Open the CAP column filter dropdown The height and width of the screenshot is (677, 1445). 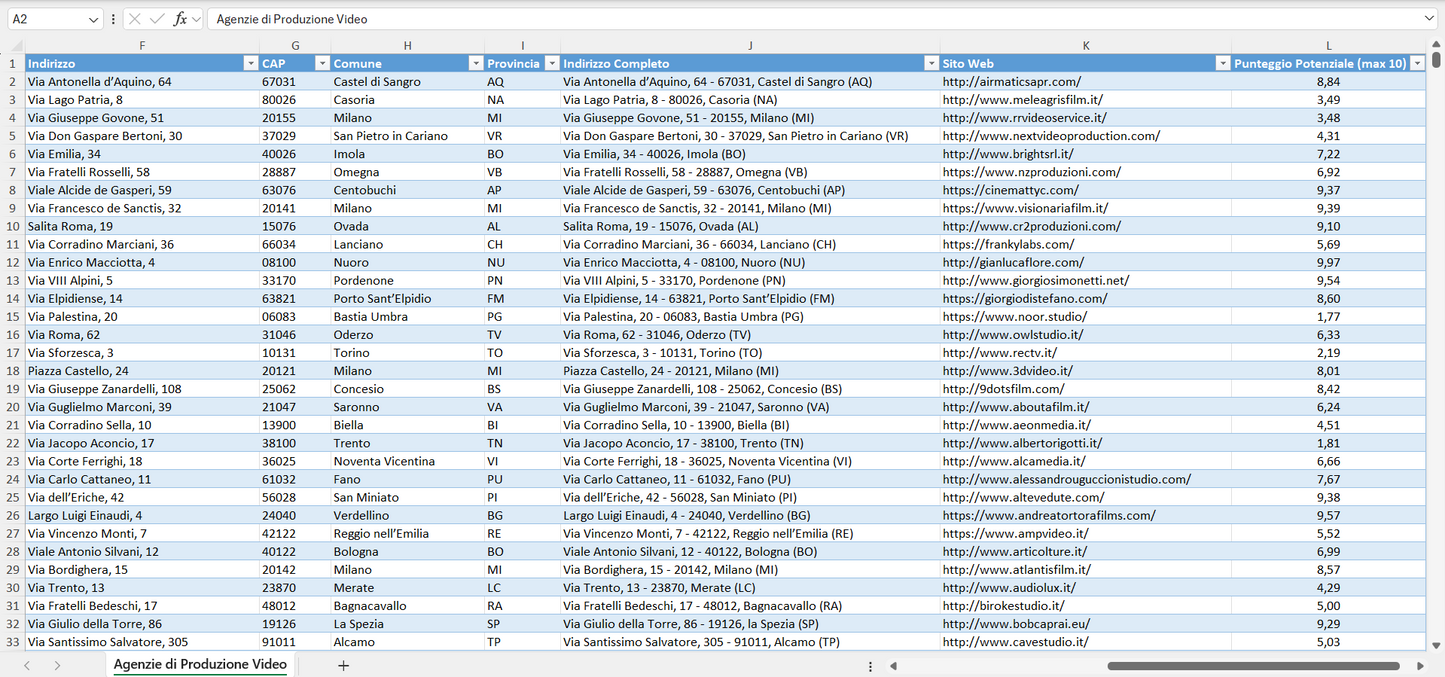(322, 63)
